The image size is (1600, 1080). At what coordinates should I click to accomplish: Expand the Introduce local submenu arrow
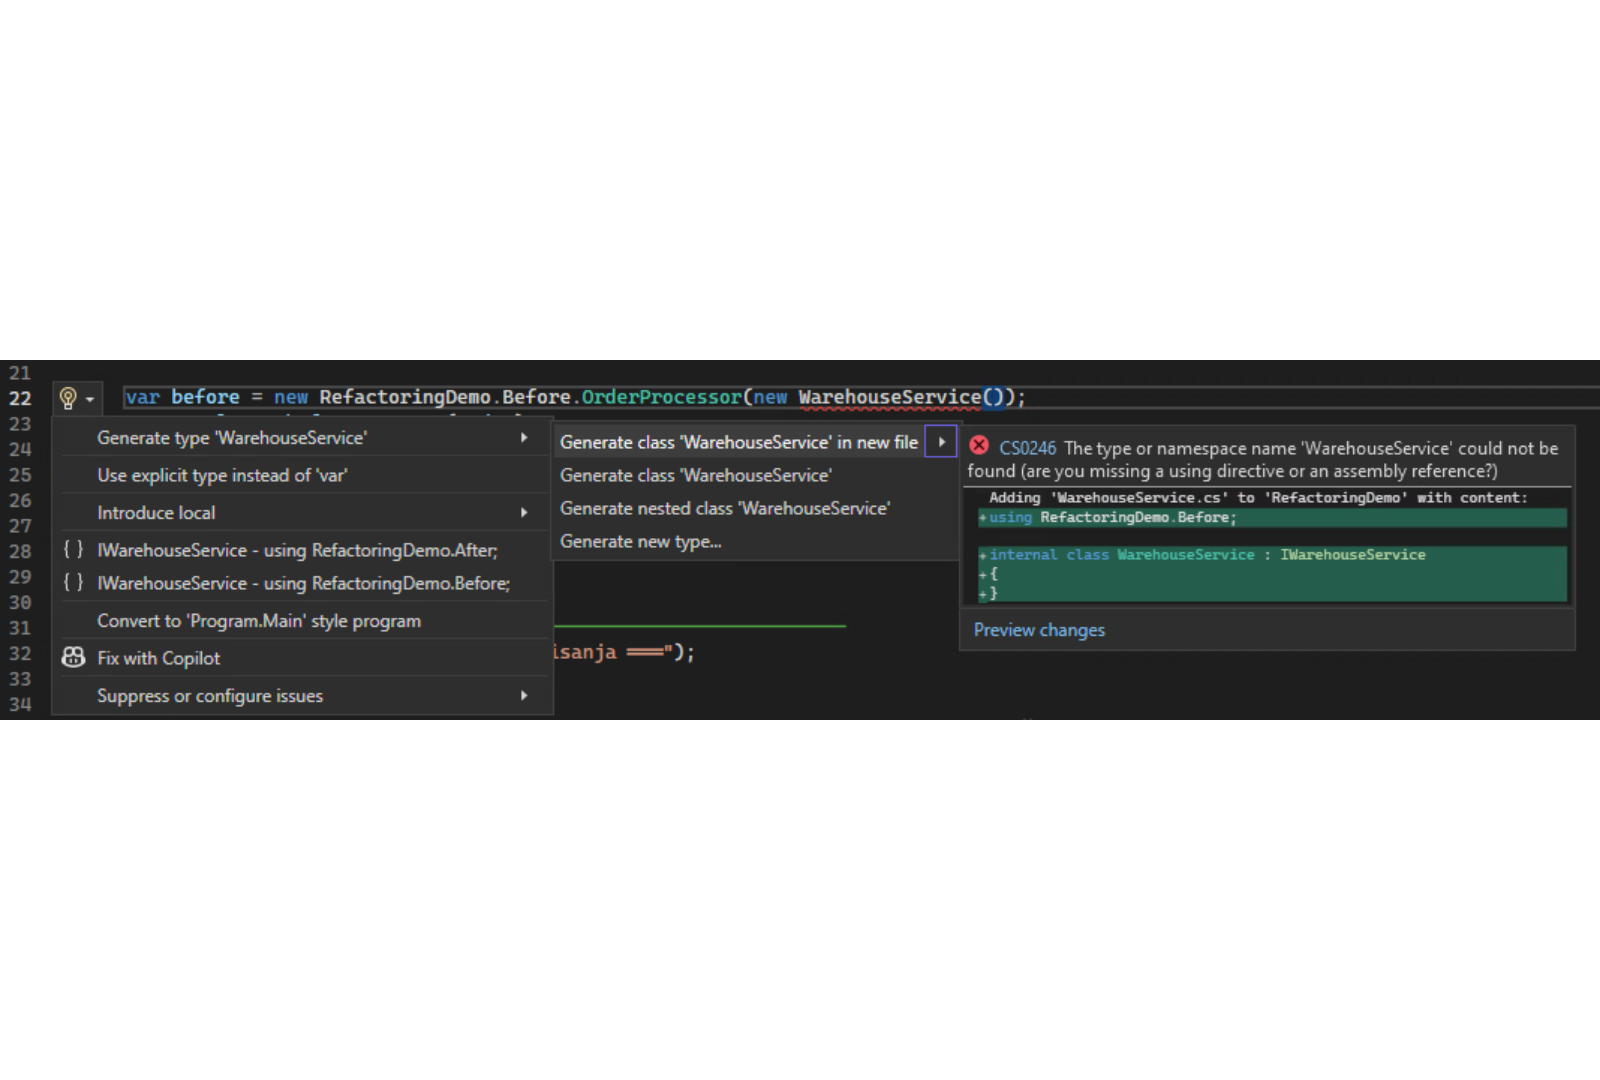click(x=523, y=513)
